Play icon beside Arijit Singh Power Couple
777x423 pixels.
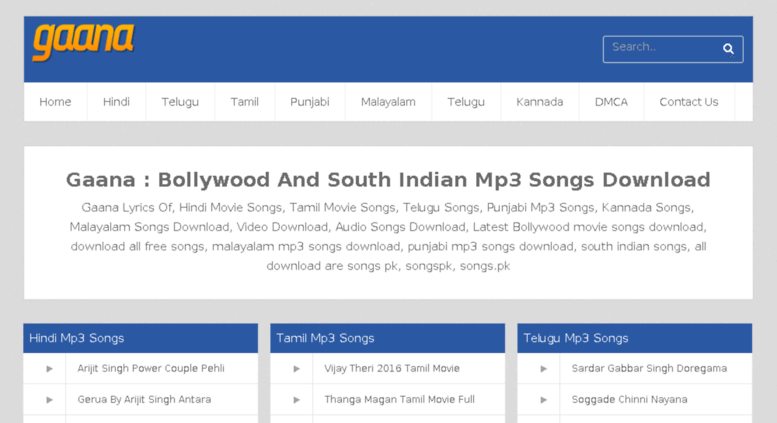[49, 369]
